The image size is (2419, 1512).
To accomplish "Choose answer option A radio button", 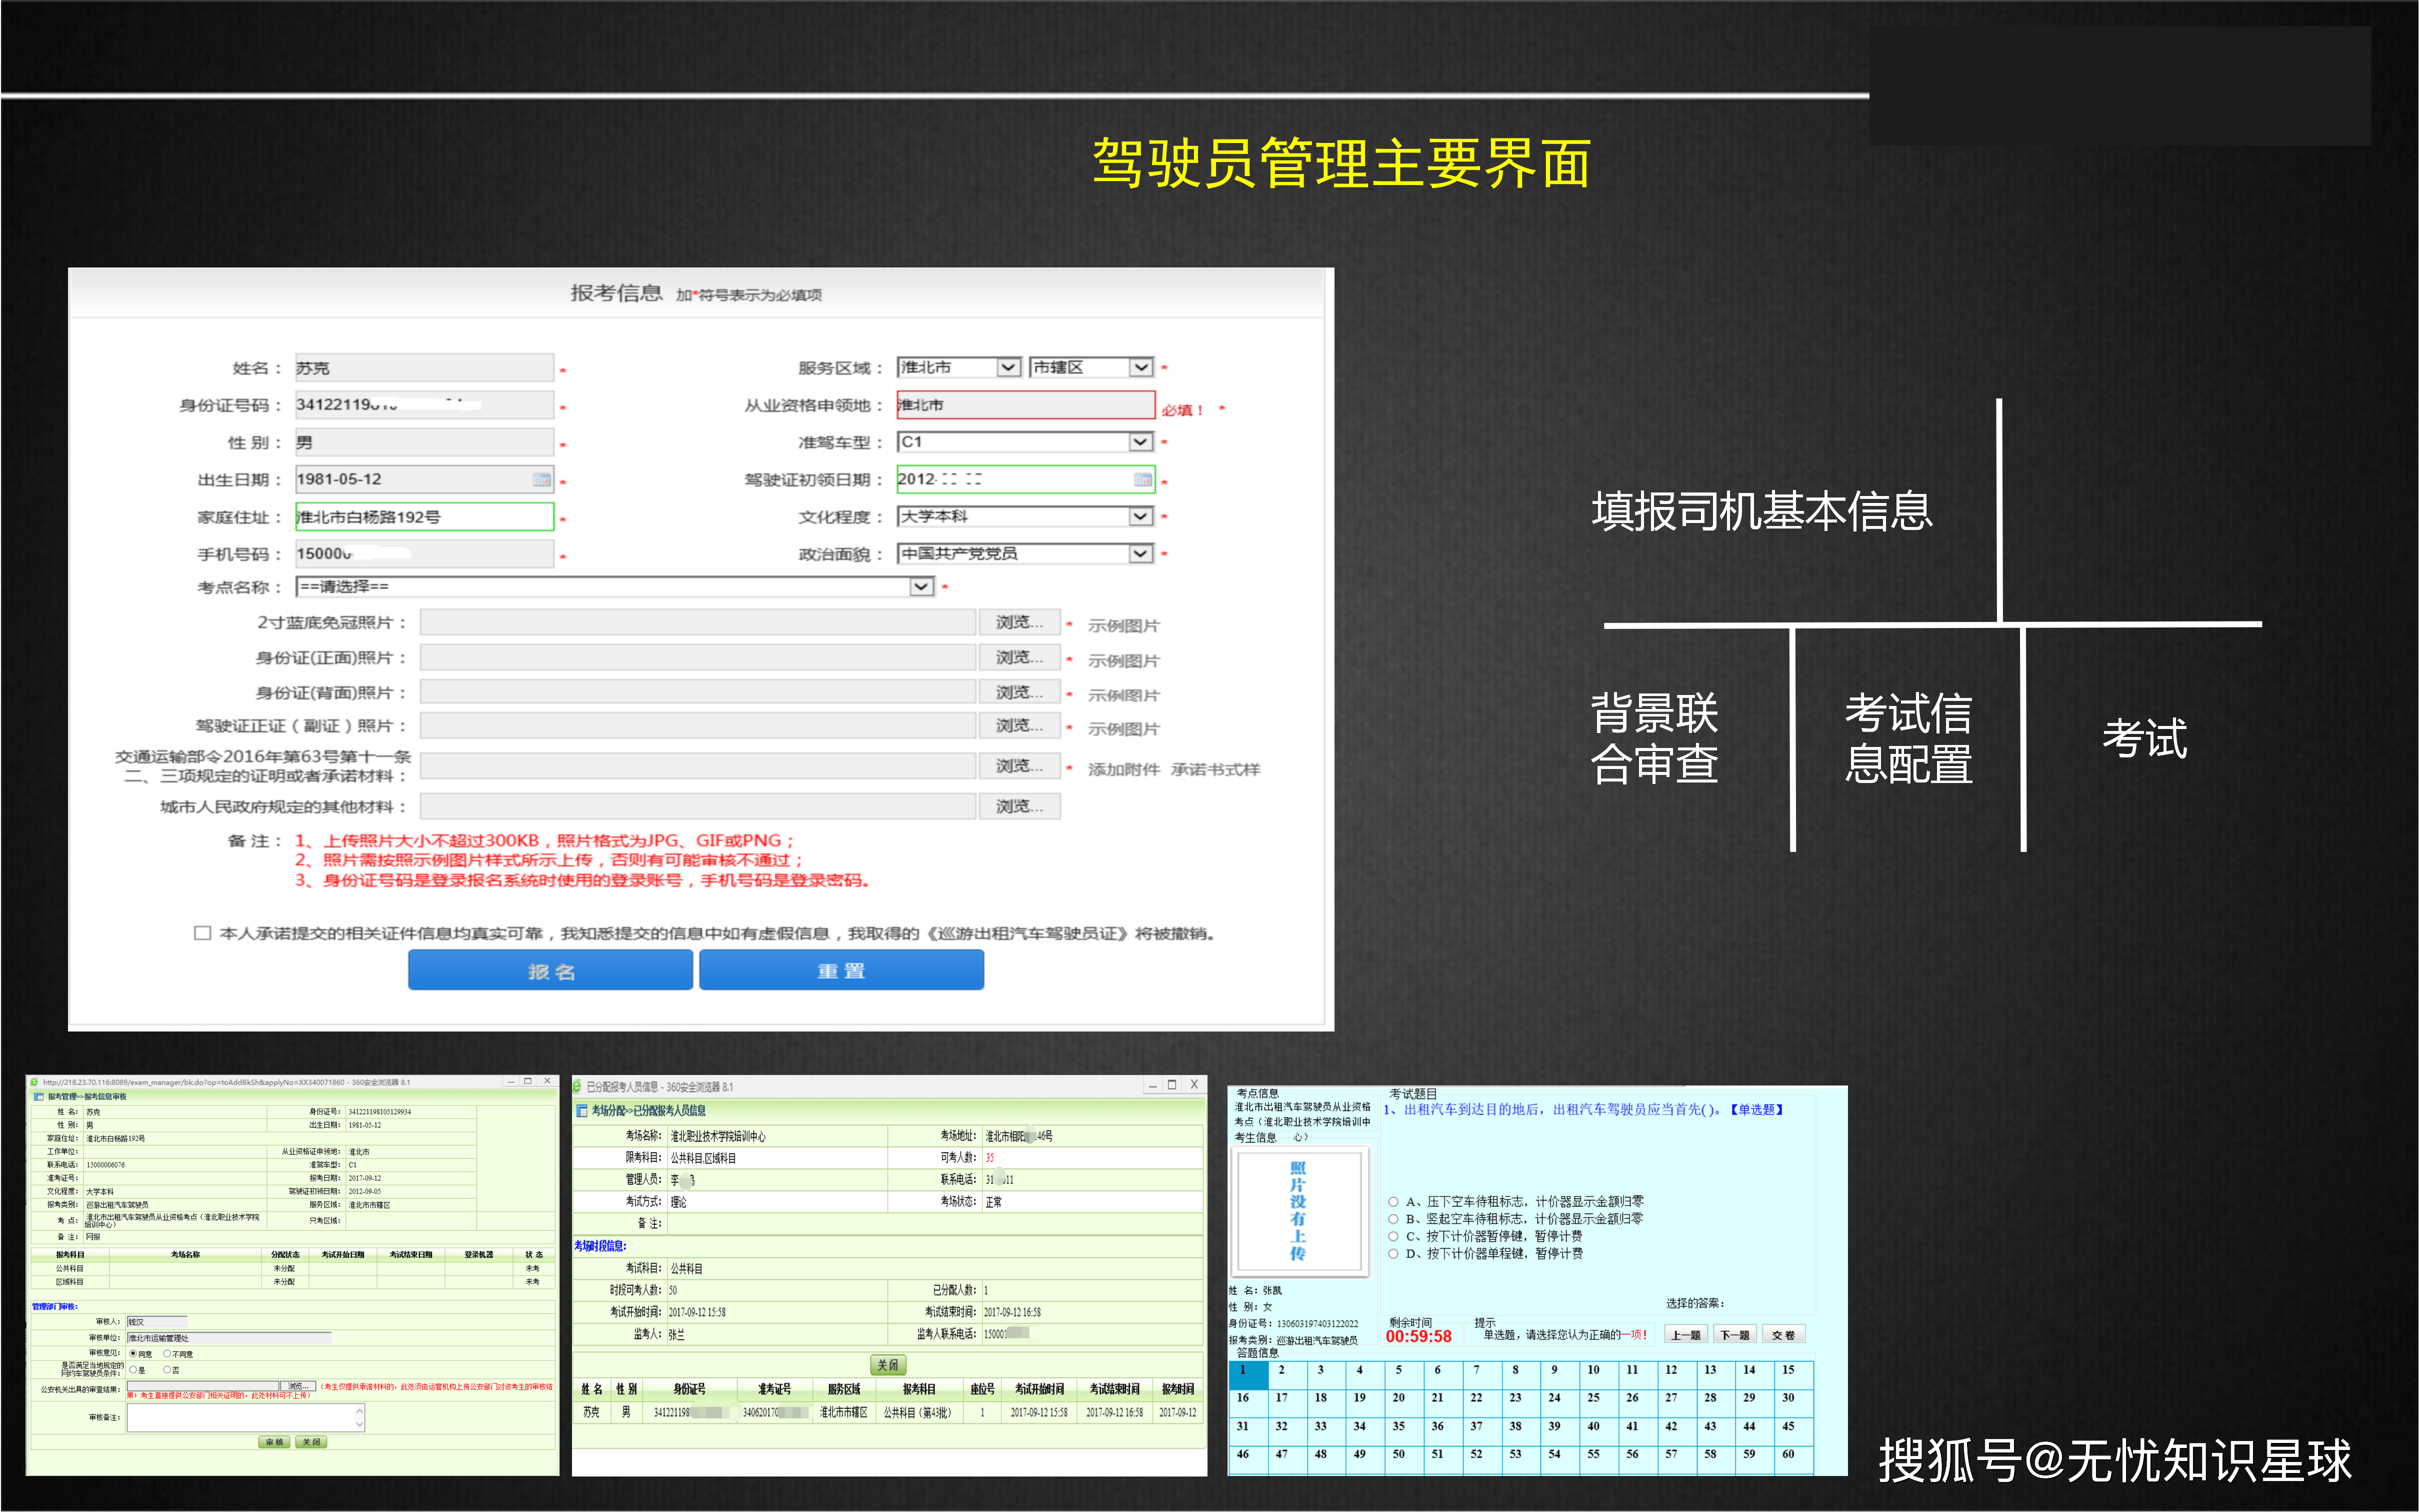I will tap(1393, 1202).
